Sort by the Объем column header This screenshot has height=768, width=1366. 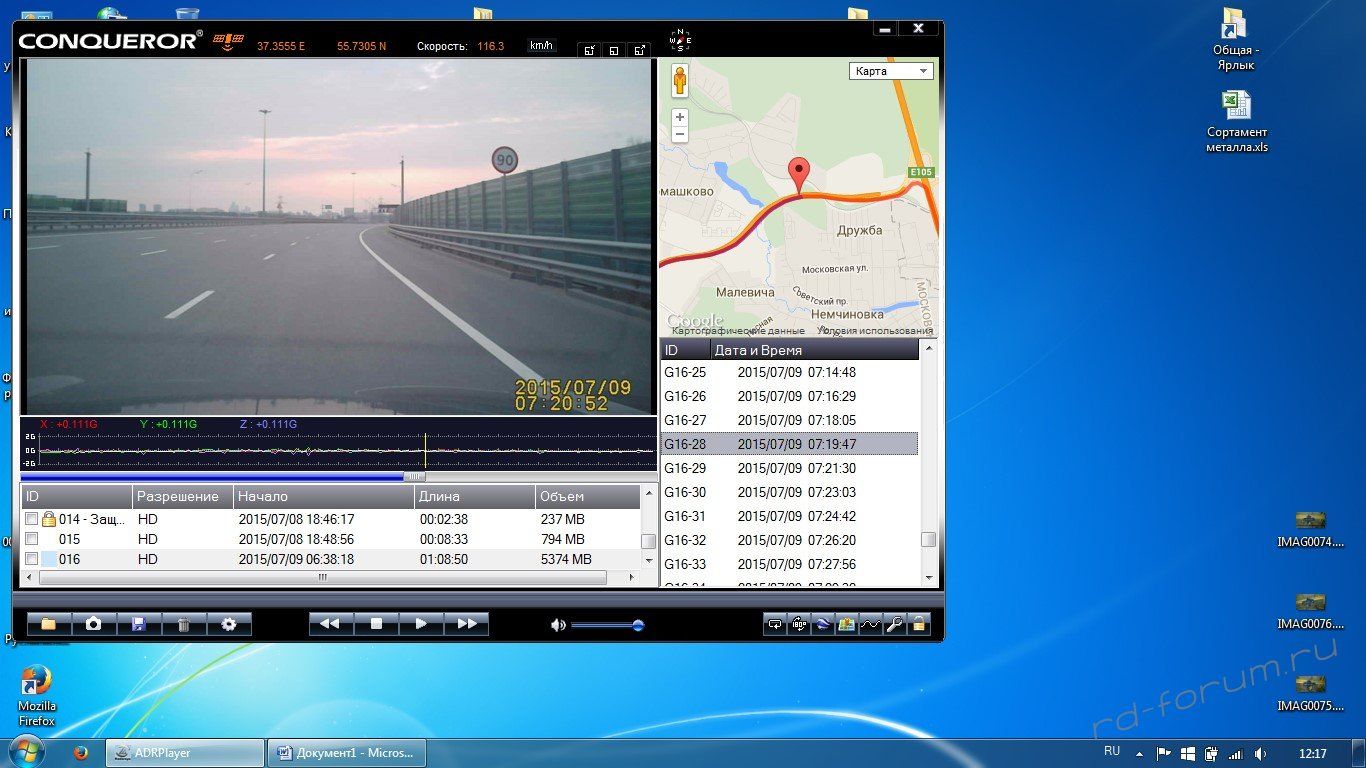[x=588, y=496]
